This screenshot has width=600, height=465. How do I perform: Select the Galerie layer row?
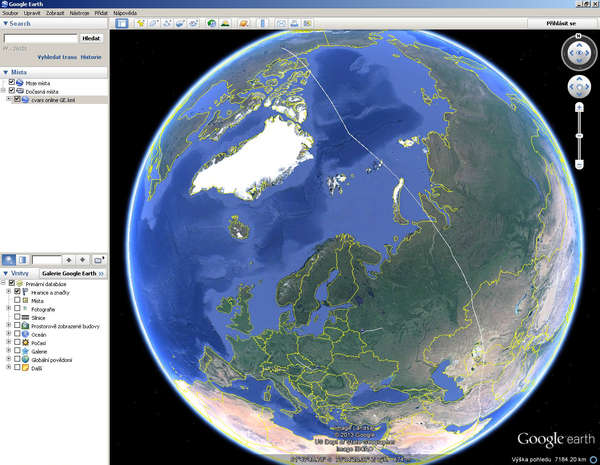(39, 351)
